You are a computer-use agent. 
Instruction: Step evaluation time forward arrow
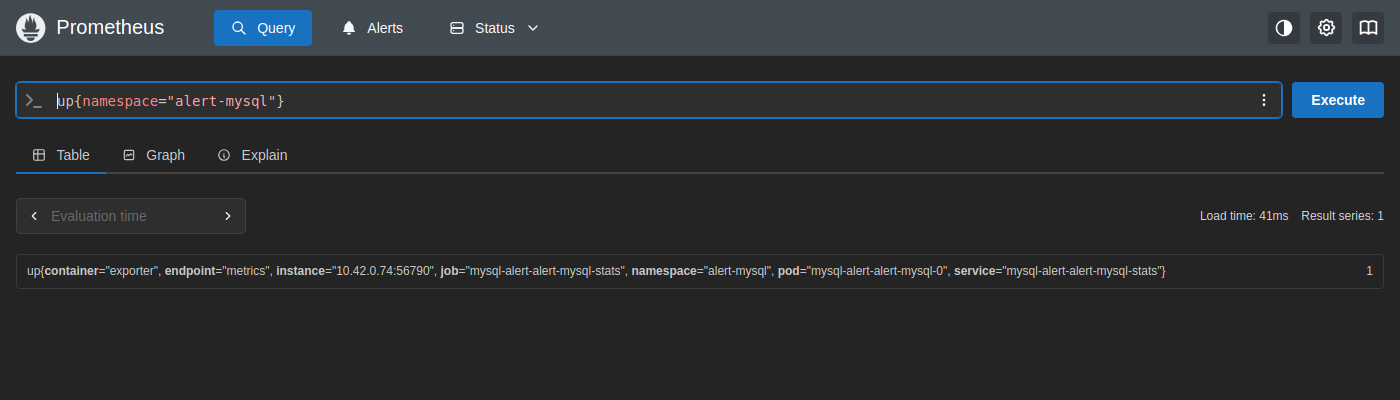[228, 216]
